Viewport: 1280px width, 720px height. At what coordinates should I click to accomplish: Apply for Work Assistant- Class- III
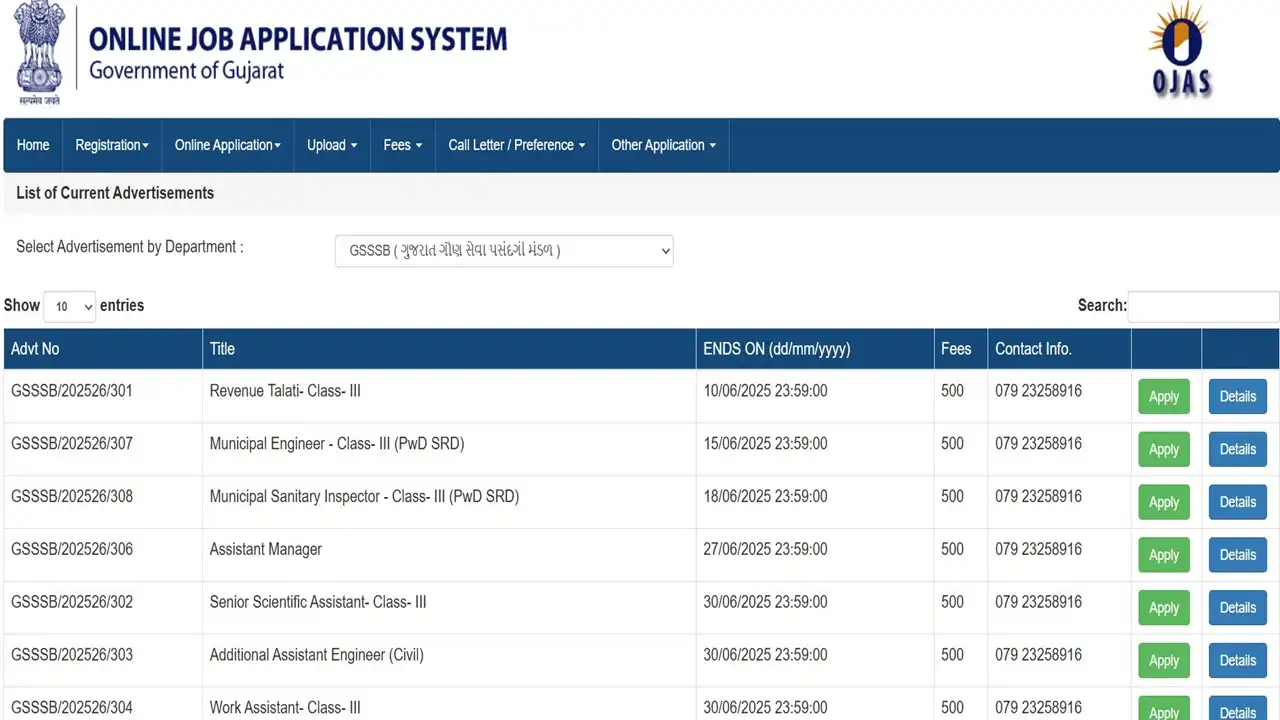click(x=1164, y=709)
